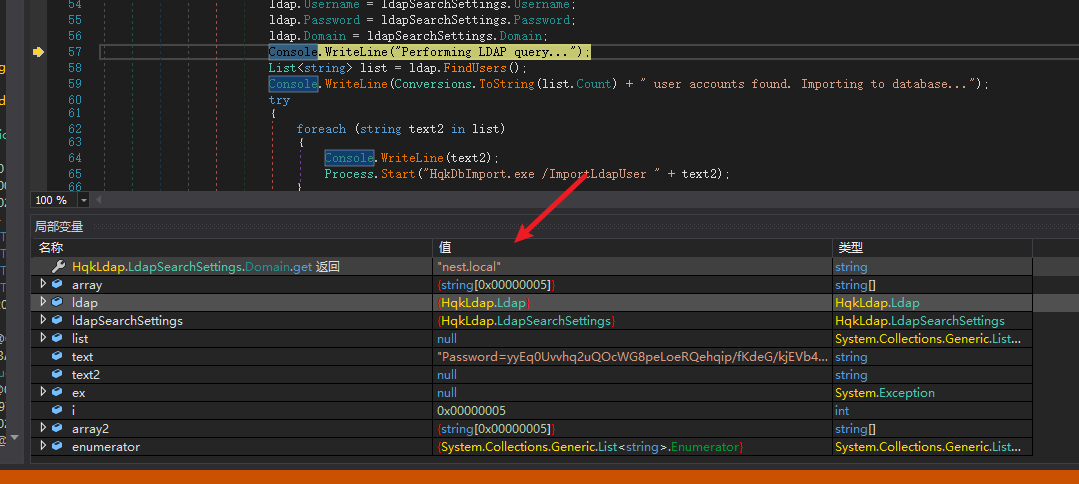
Task: Click the cube icon of enumerator variable
Action: pyautogui.click(x=58, y=446)
